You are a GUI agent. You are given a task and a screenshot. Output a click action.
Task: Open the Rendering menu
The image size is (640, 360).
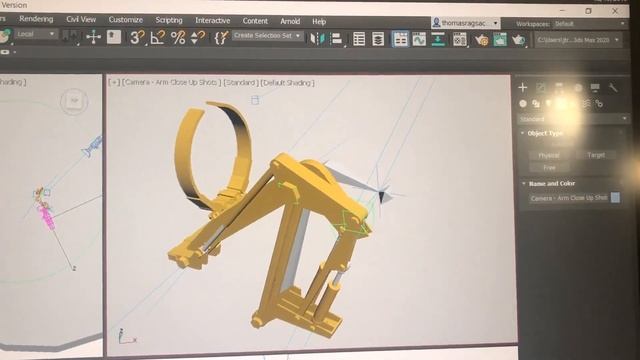pyautogui.click(x=36, y=19)
